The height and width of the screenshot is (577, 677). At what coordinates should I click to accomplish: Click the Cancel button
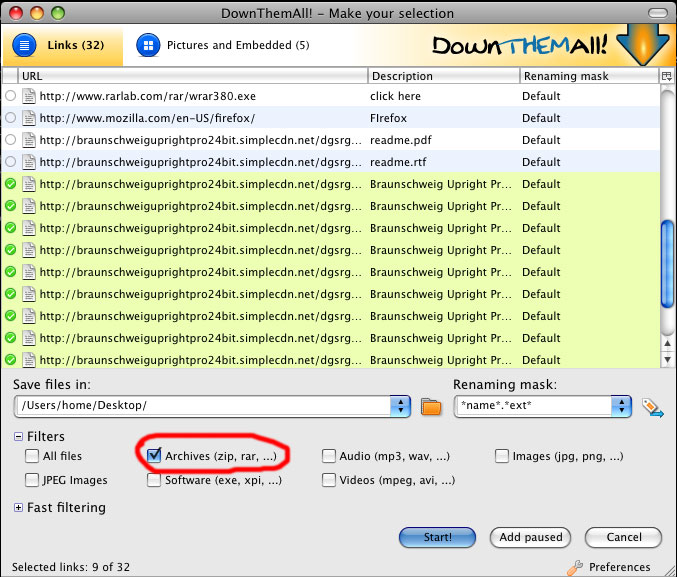pyautogui.click(x=623, y=537)
